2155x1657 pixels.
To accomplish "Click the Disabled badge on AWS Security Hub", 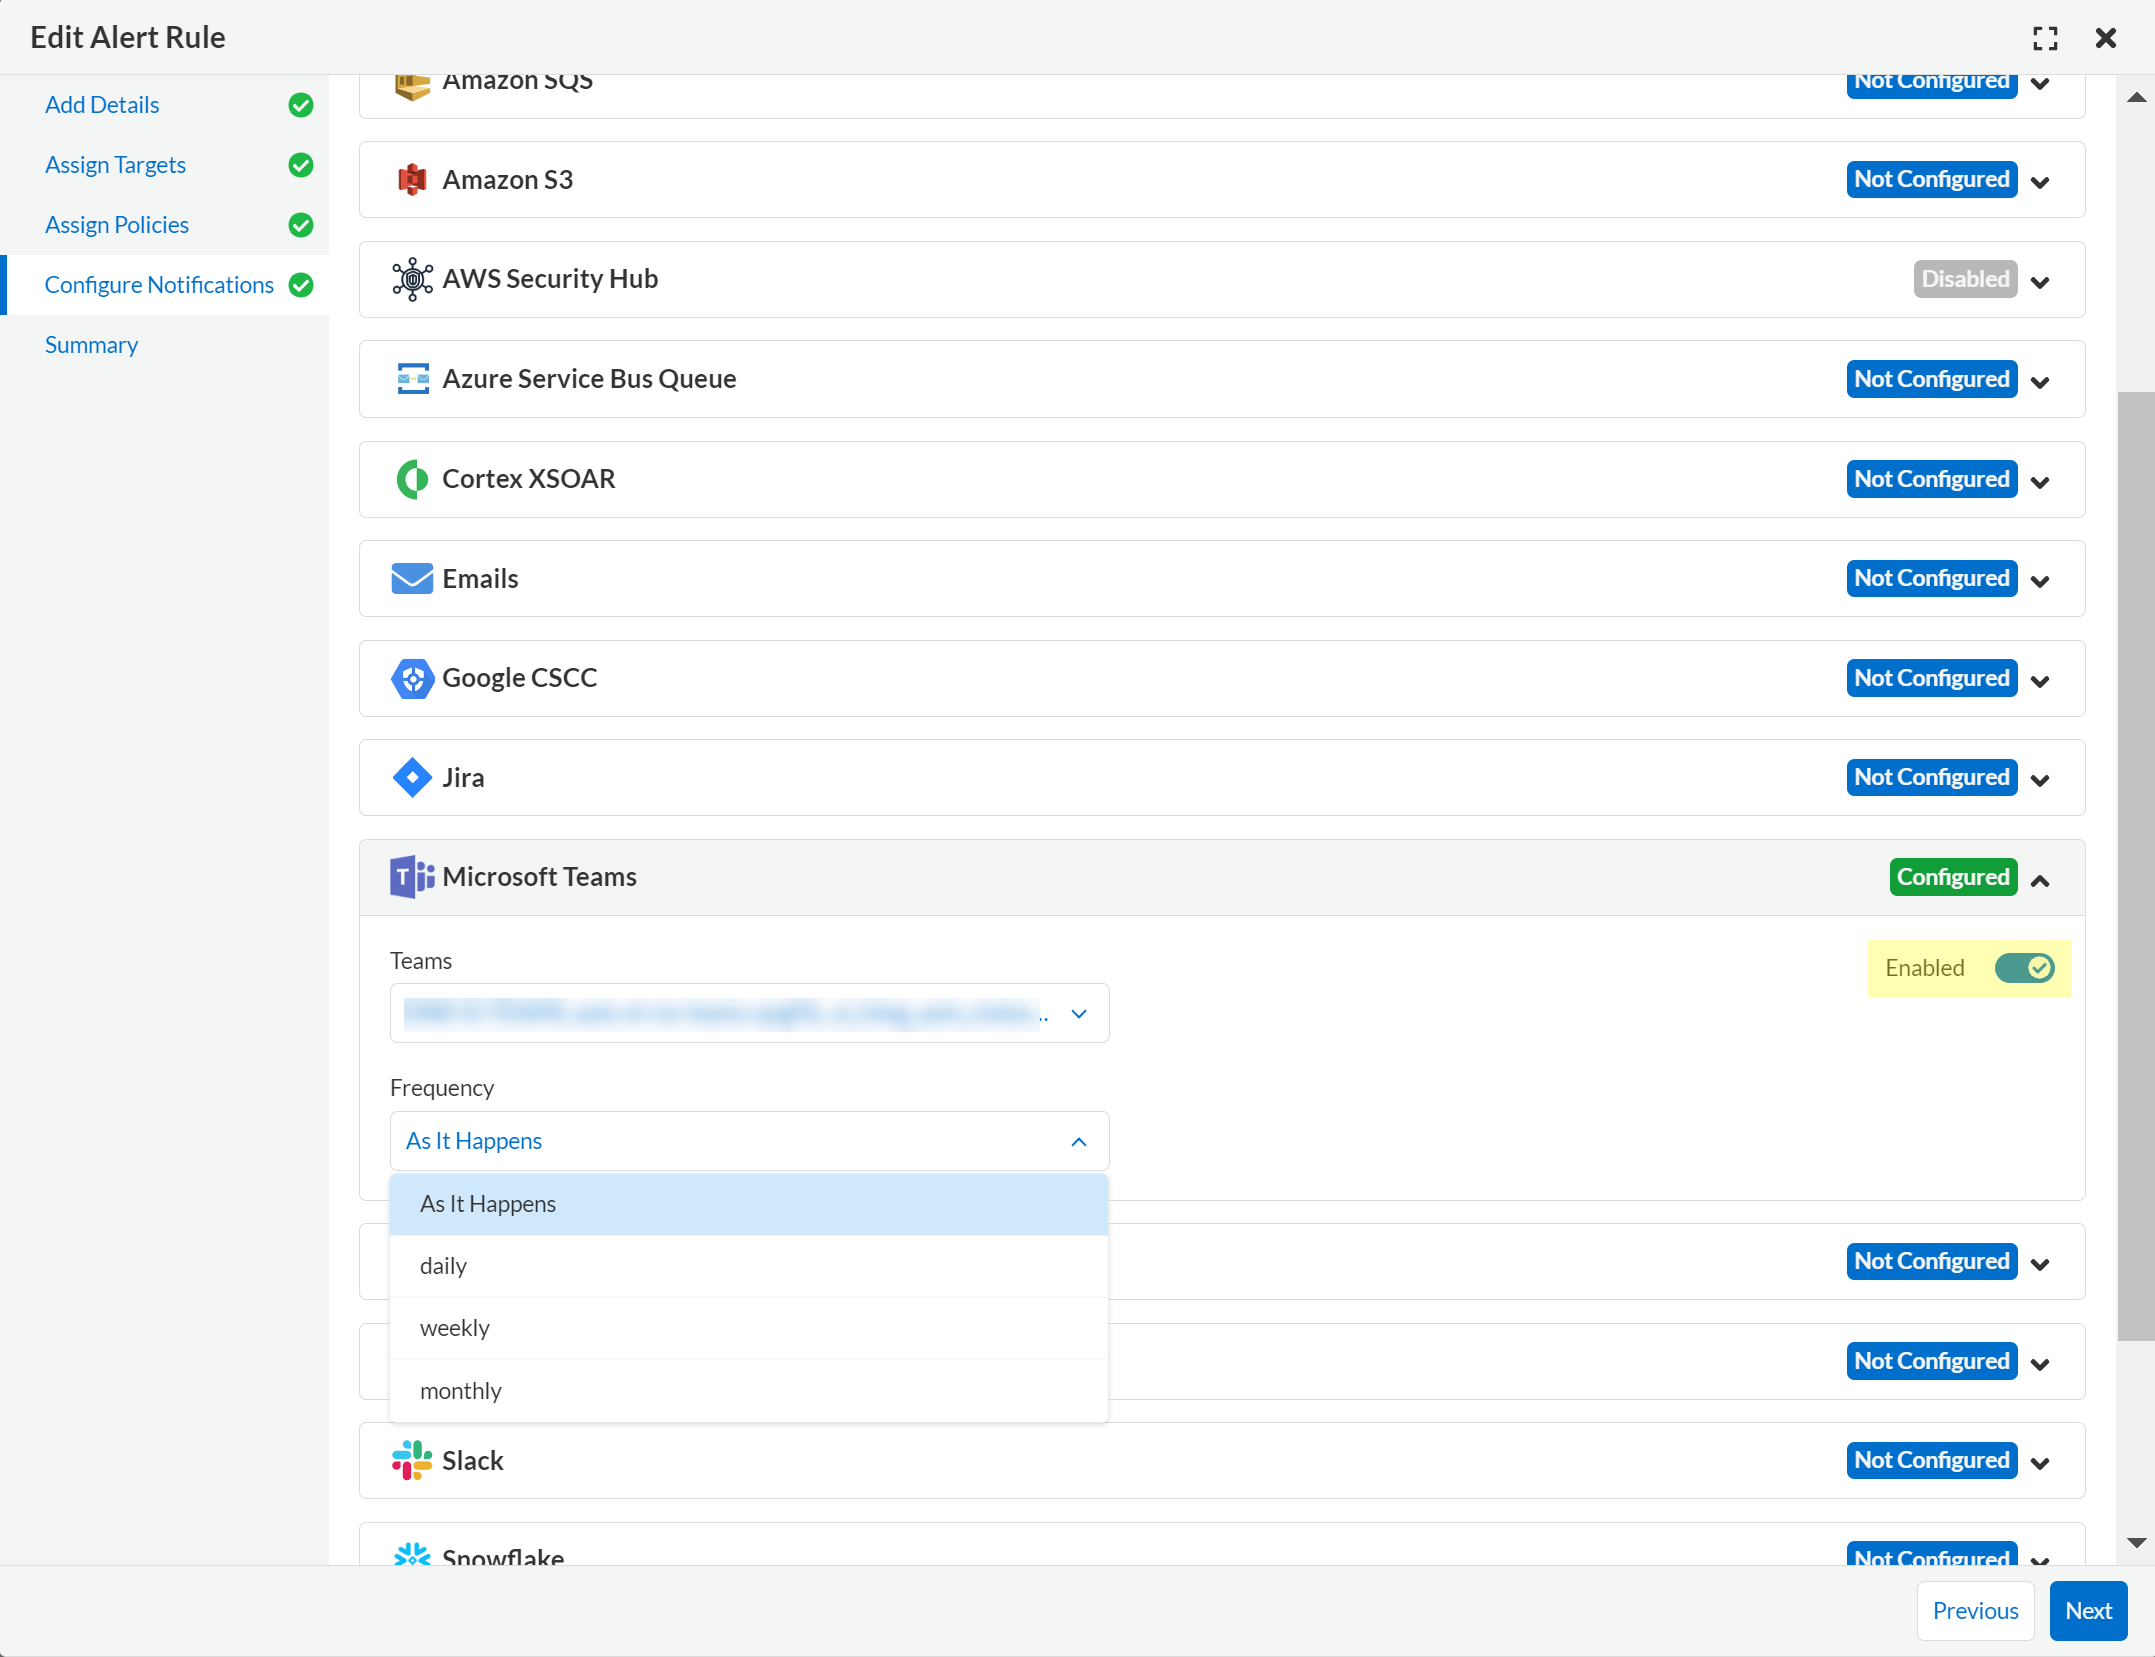I will [1965, 279].
